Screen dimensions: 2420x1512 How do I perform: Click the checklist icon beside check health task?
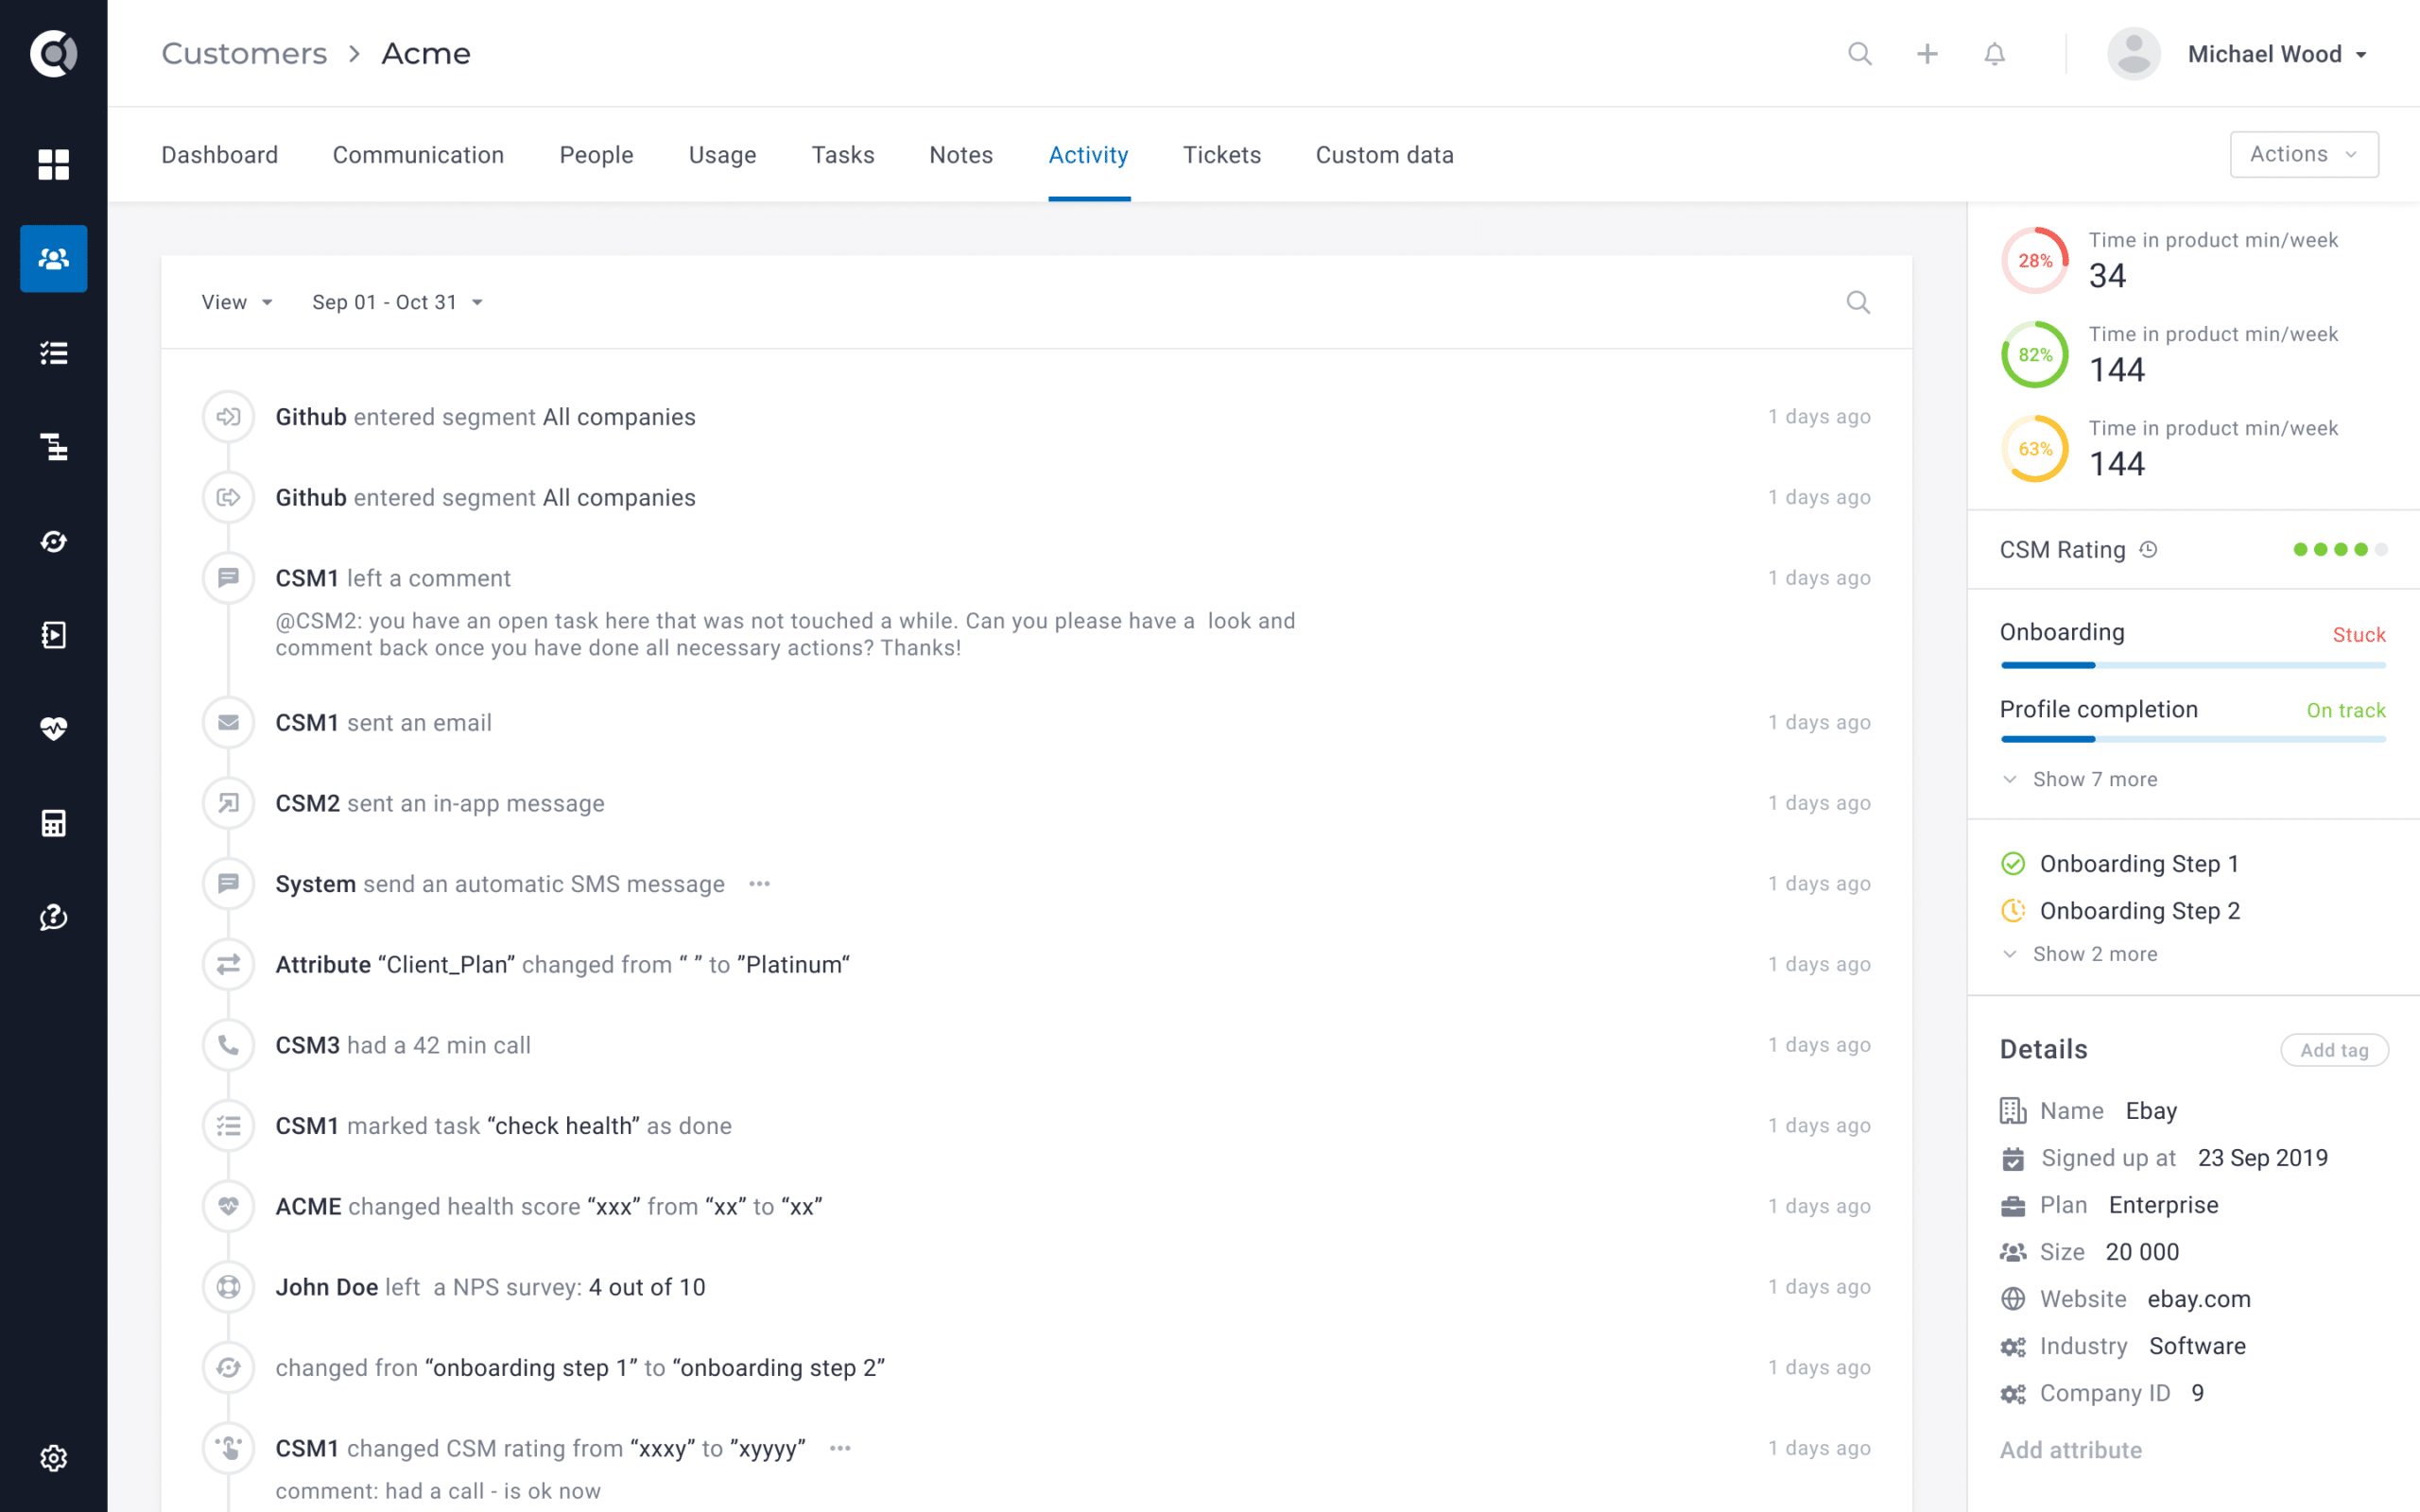228,1126
